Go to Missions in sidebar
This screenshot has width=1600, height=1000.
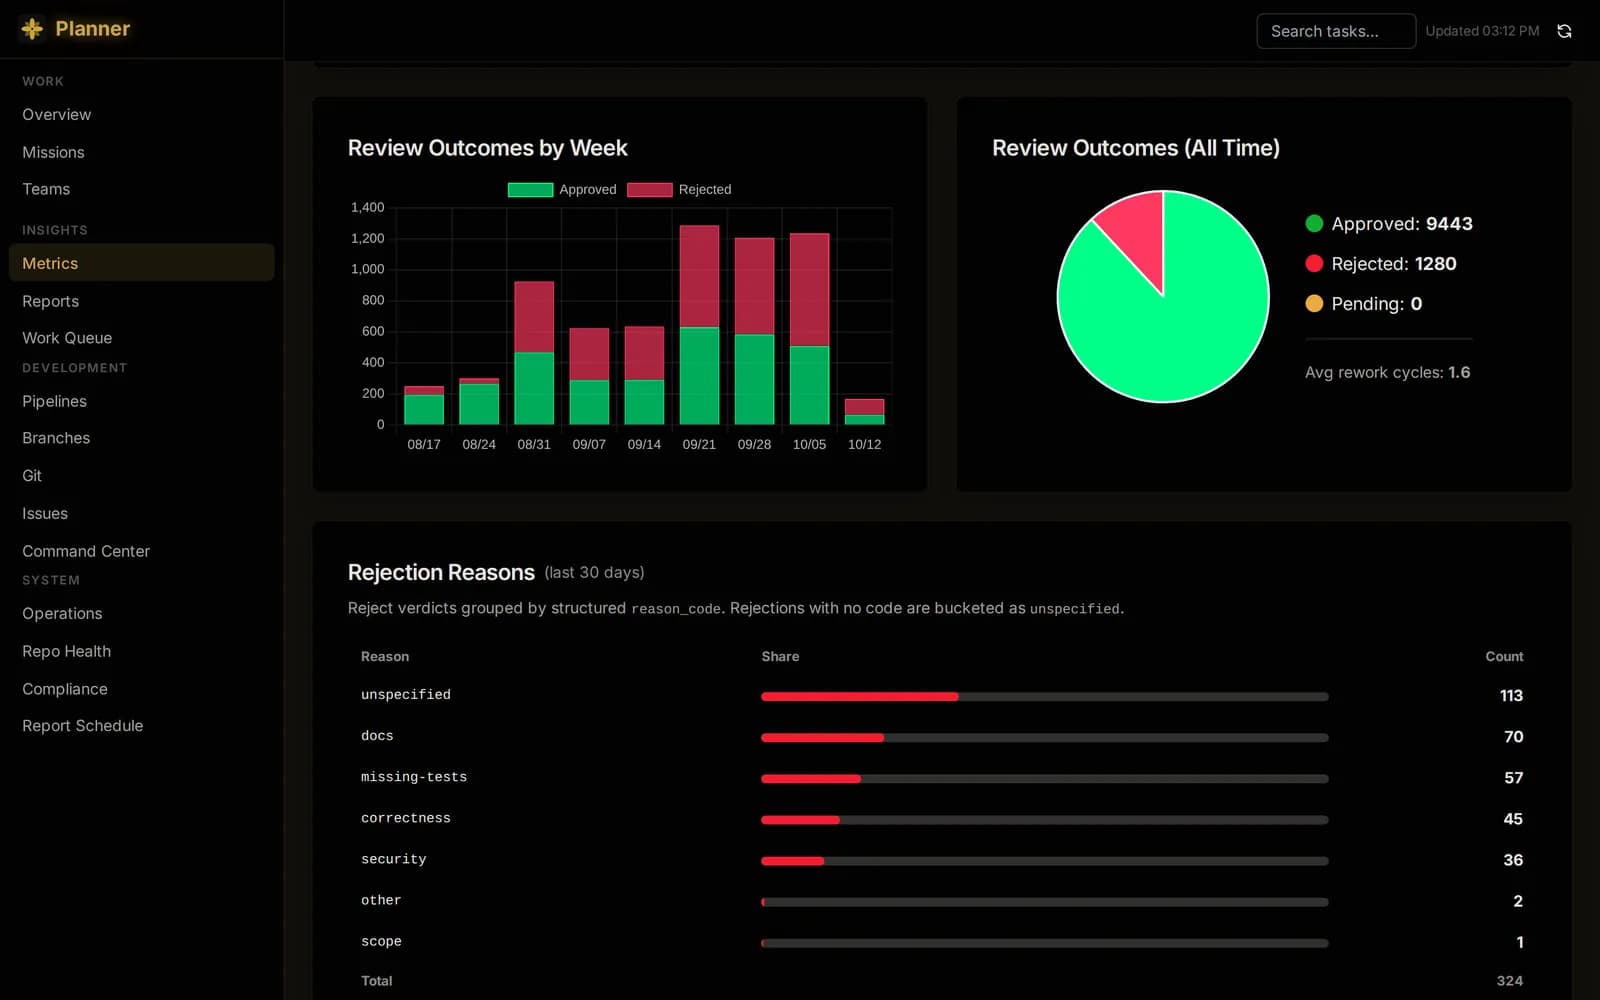point(53,152)
